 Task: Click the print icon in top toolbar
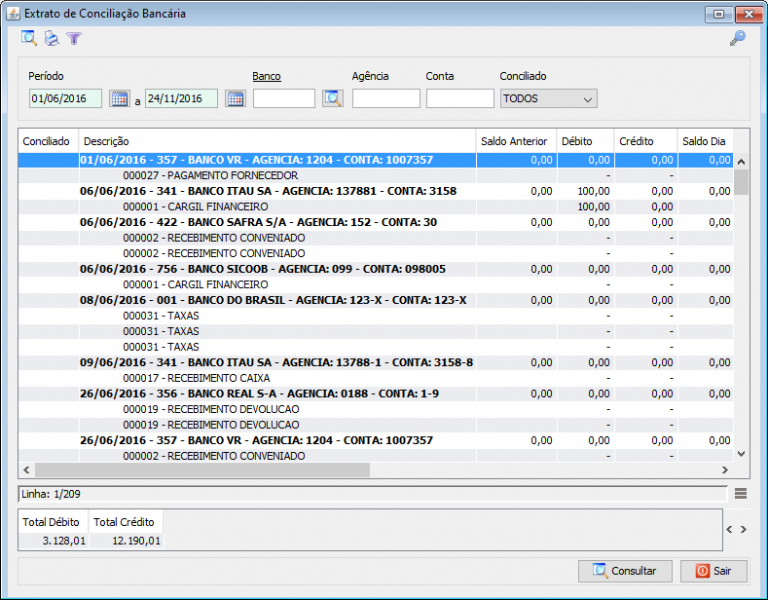click(51, 39)
